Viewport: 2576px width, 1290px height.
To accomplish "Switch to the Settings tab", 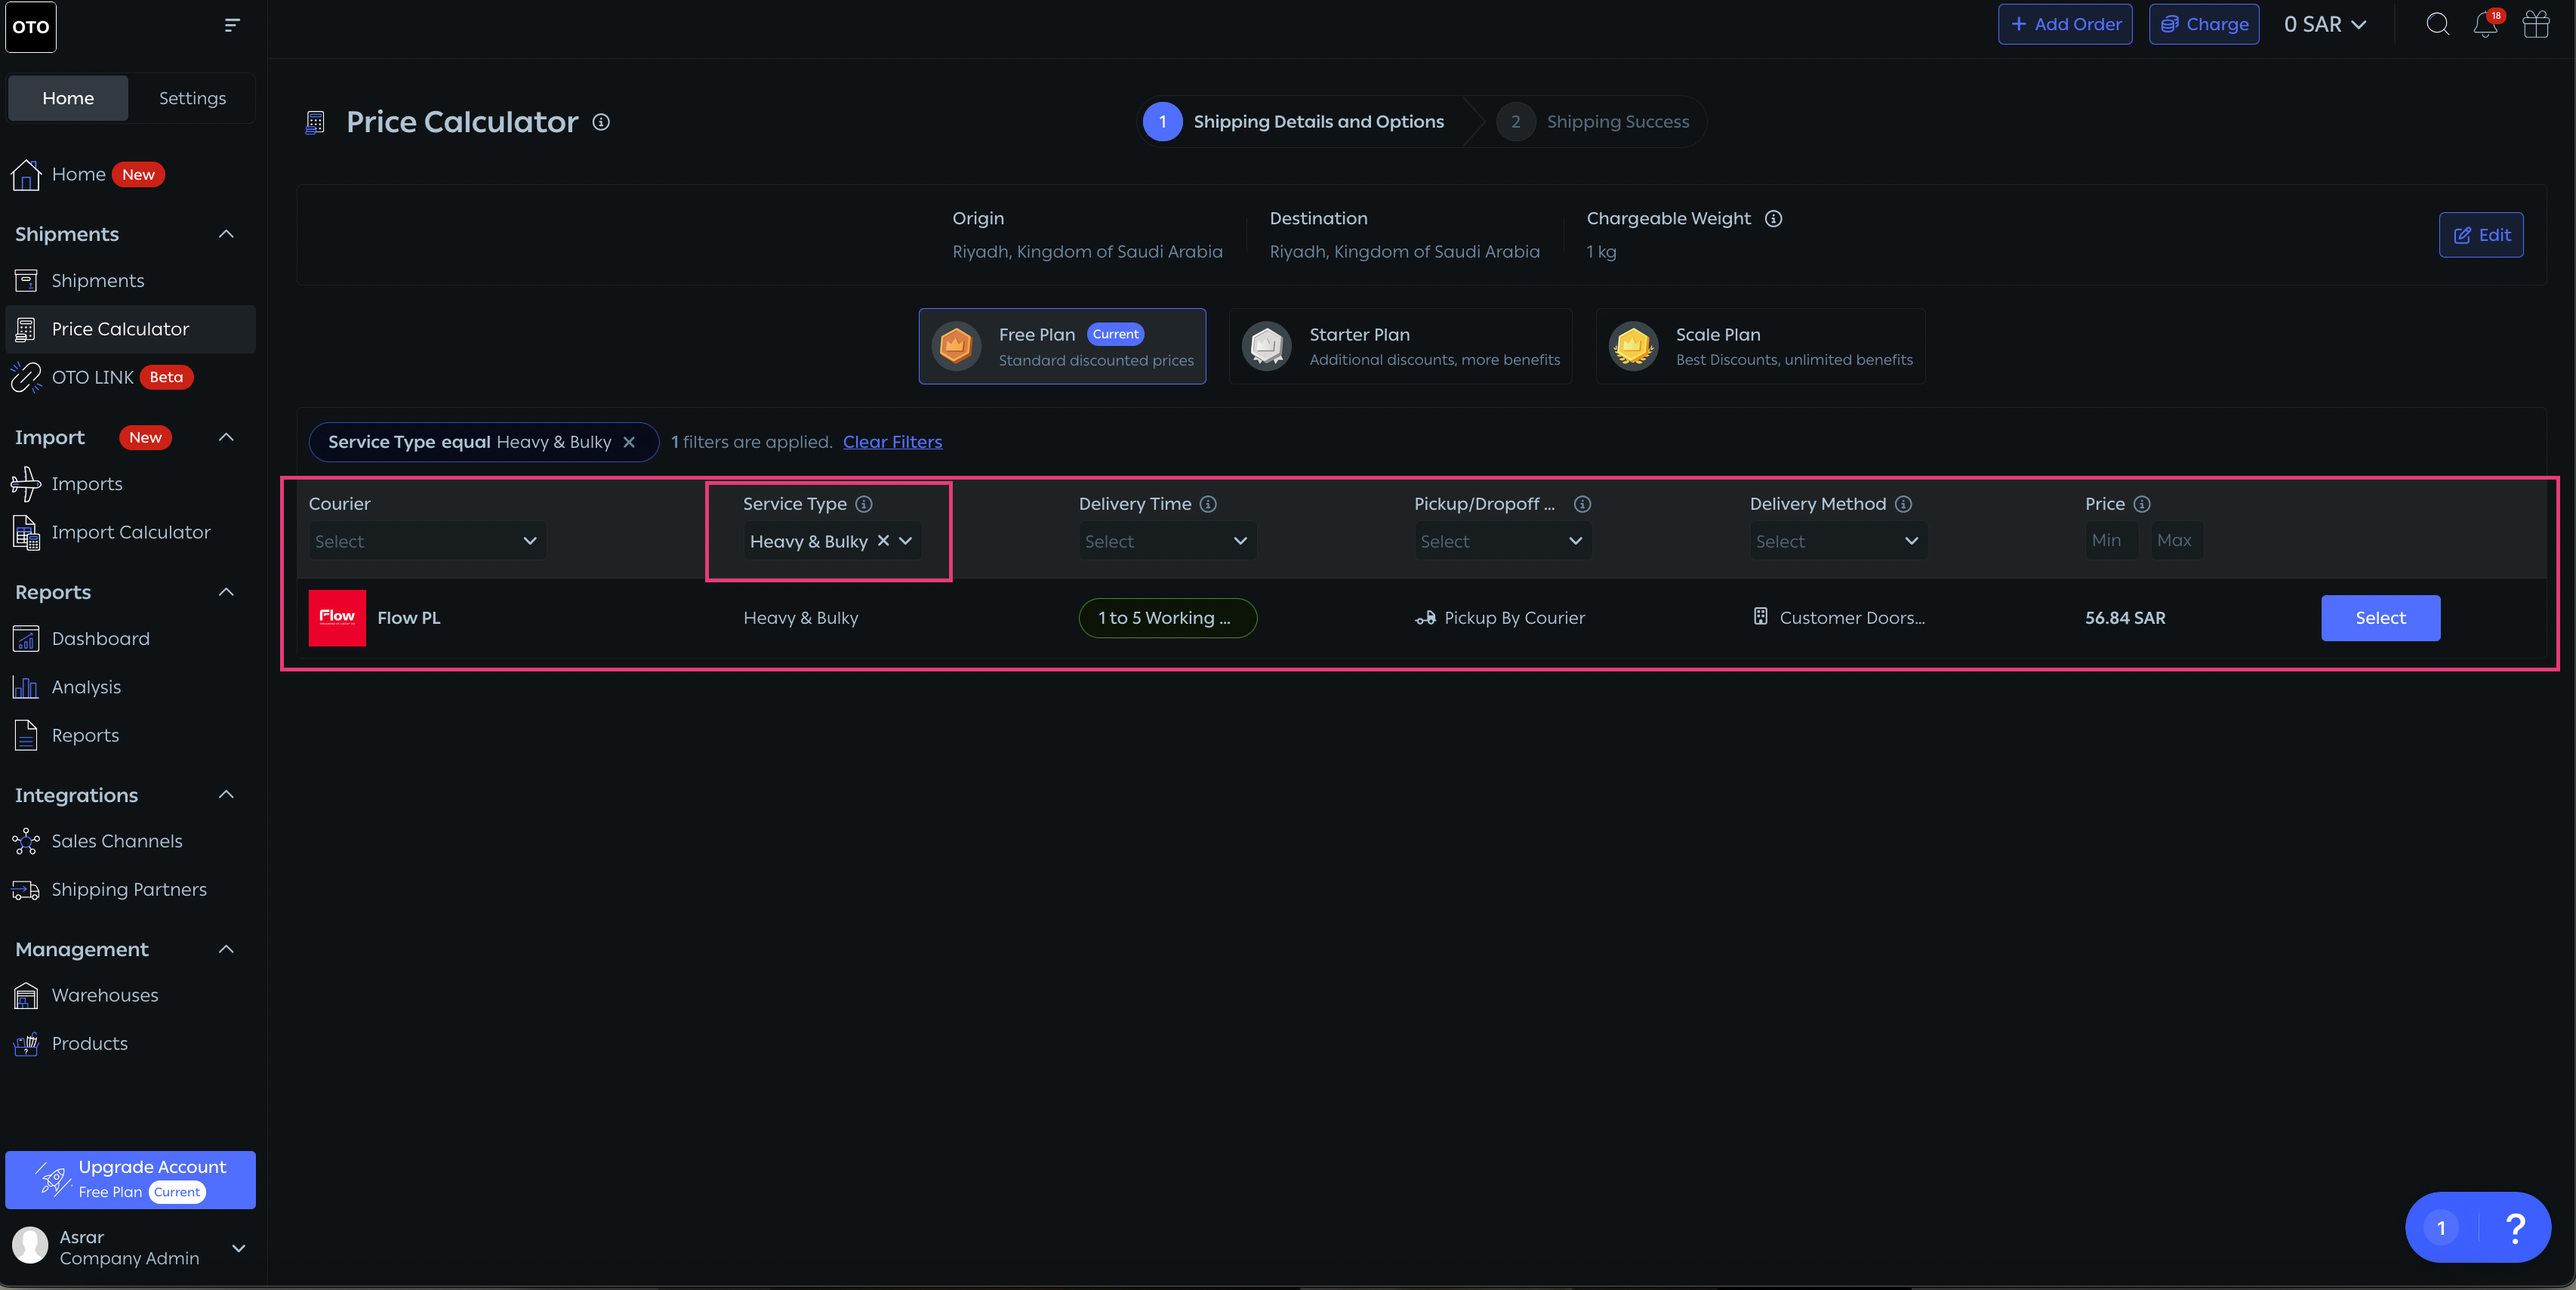I will pyautogui.click(x=192, y=98).
